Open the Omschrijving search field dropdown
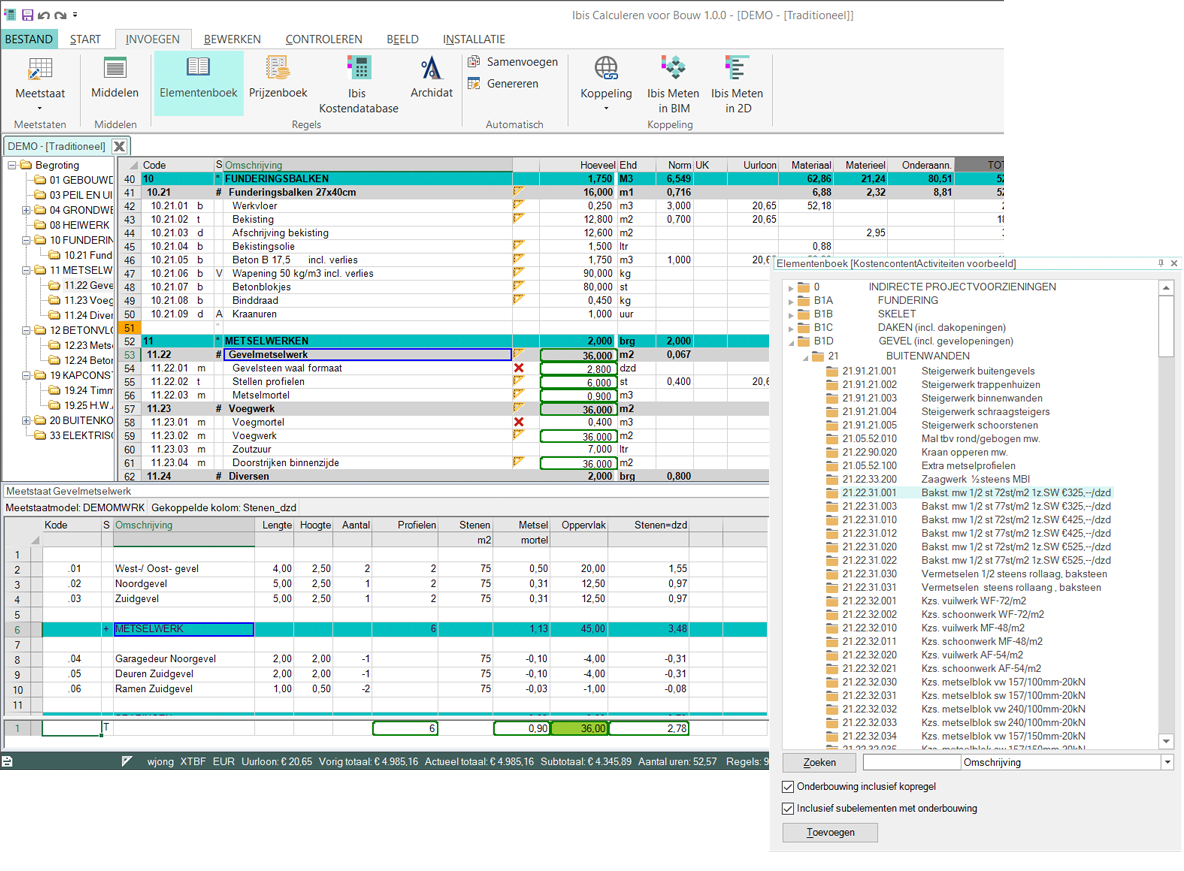The width and height of the screenshot is (1184, 871). click(1168, 762)
